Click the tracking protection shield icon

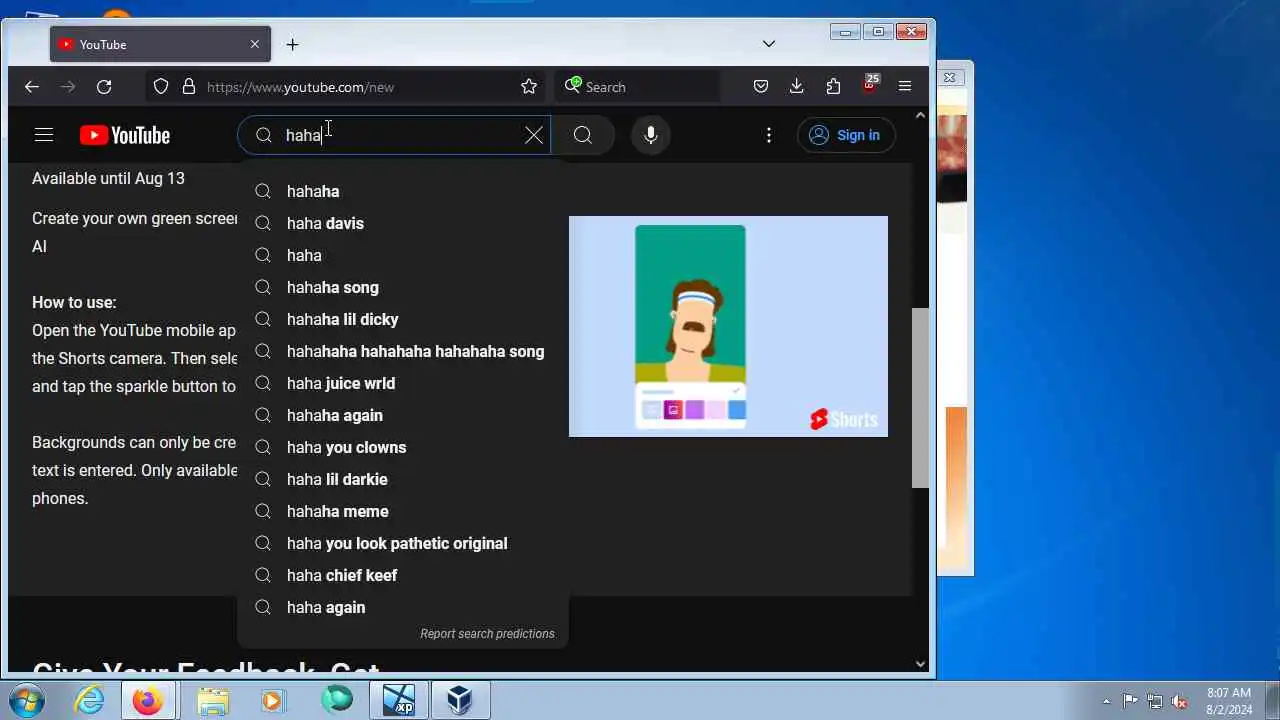161,87
